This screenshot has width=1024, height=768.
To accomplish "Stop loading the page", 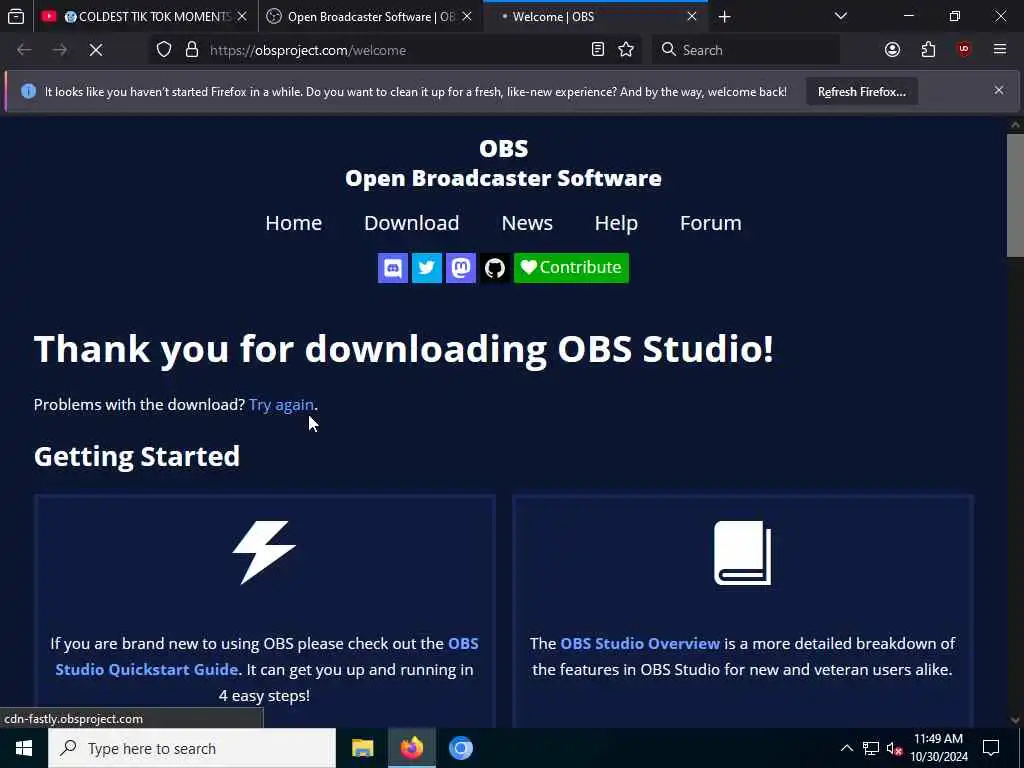I will [x=95, y=50].
